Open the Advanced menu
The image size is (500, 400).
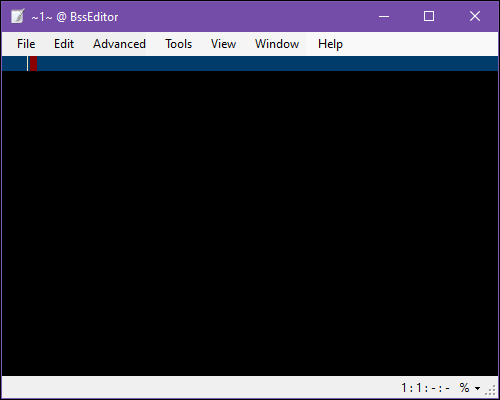[119, 44]
